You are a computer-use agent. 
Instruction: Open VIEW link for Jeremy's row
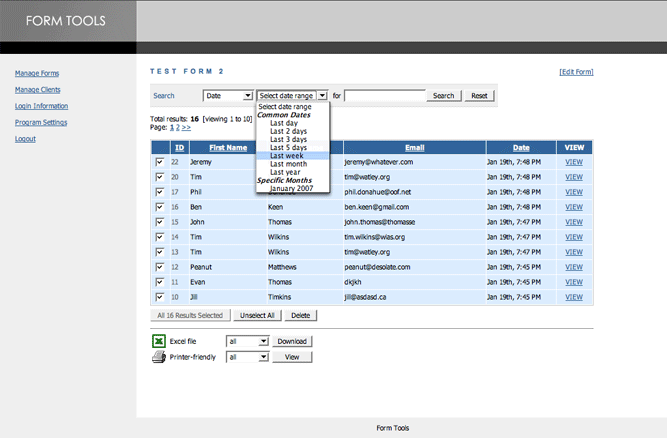(574, 162)
